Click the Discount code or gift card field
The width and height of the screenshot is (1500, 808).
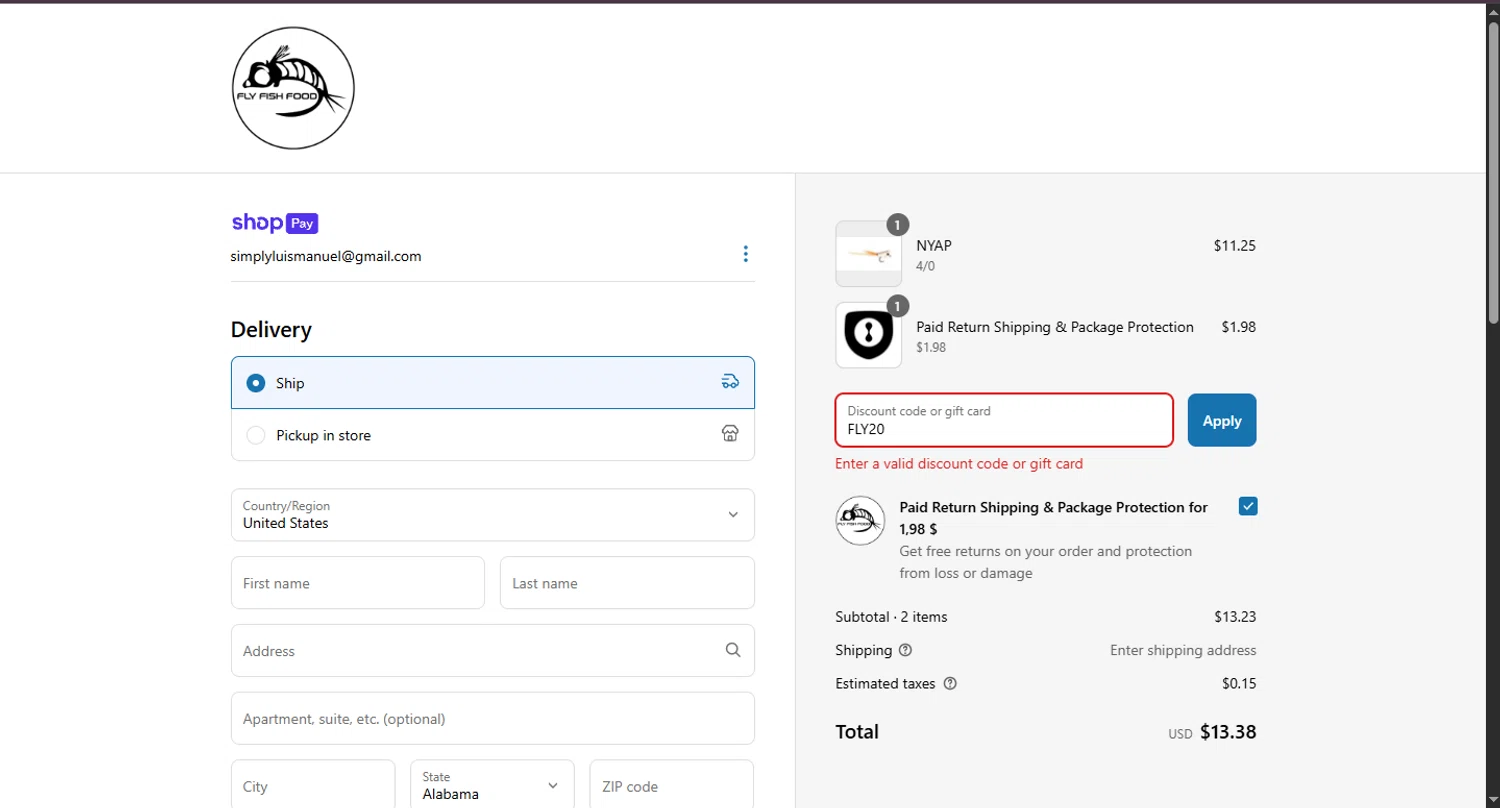pos(1003,421)
